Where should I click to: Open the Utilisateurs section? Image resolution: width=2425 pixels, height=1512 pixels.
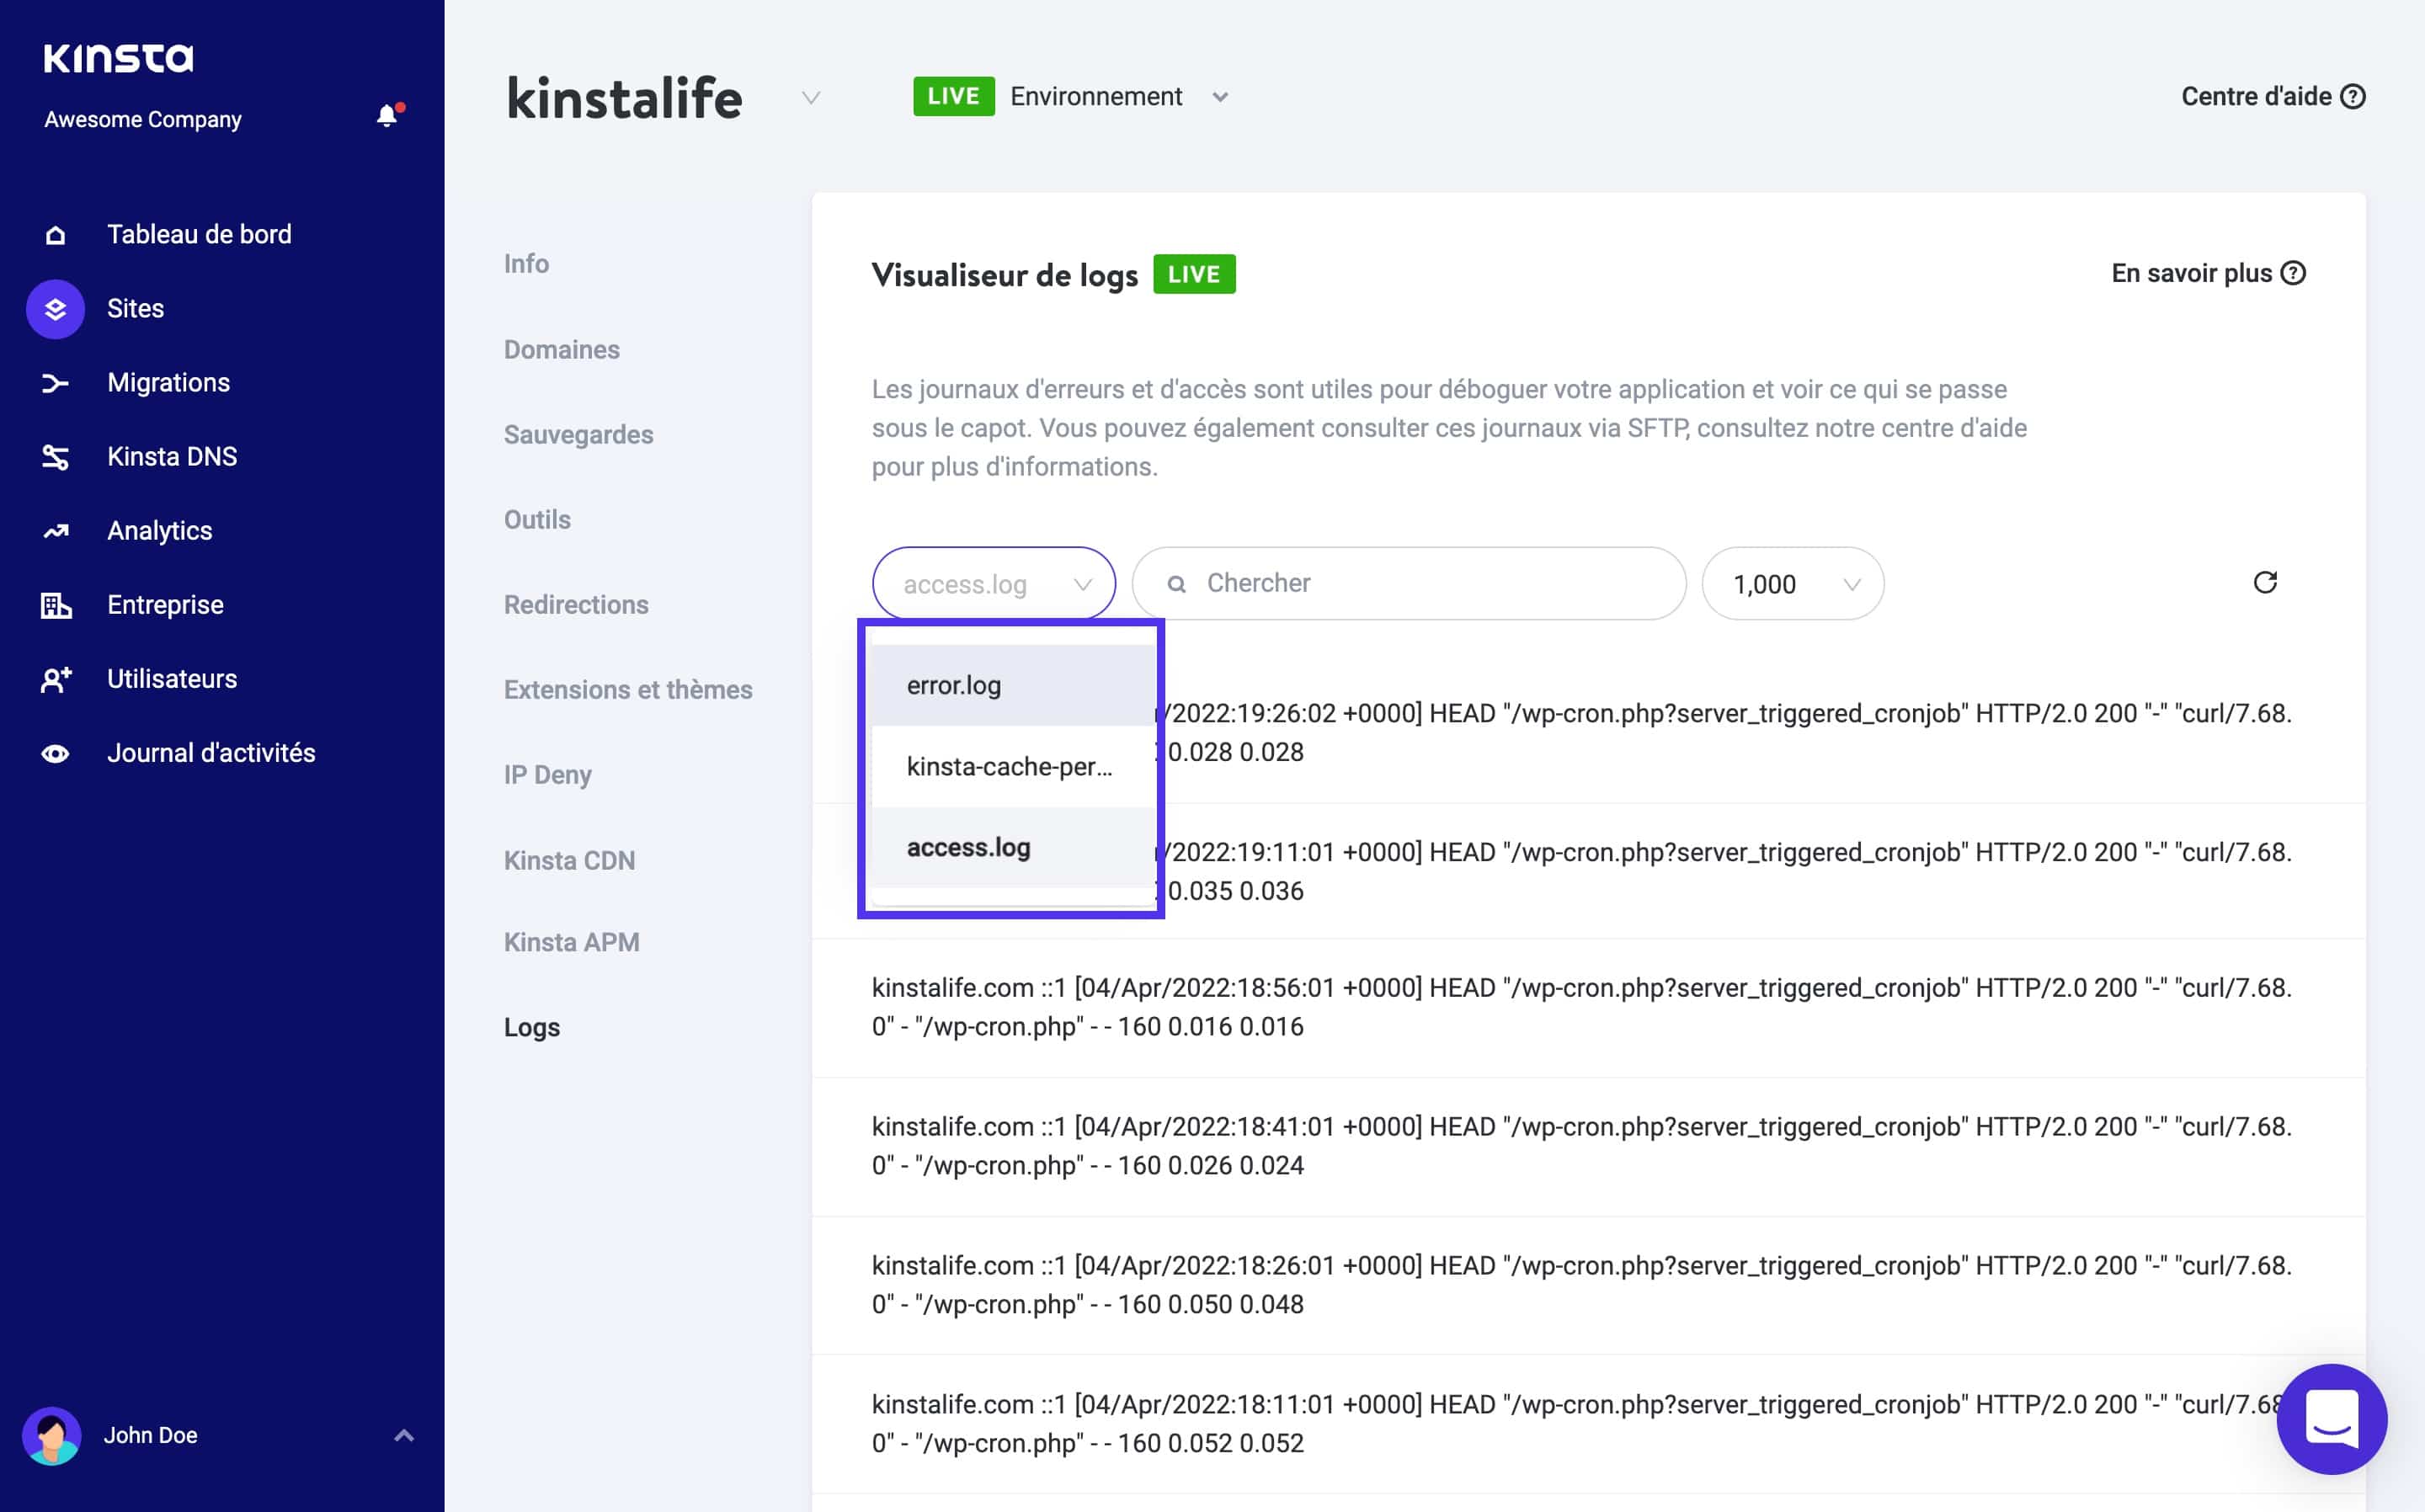click(x=171, y=678)
